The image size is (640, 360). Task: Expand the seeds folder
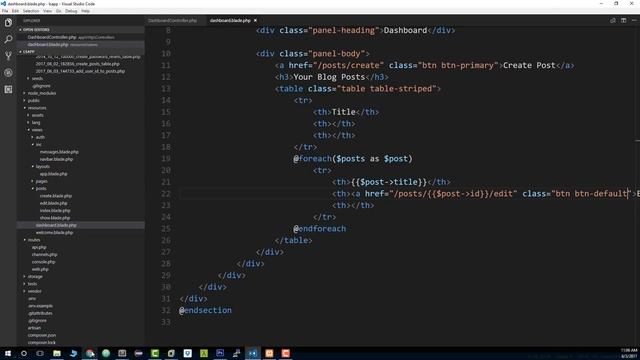point(37,78)
